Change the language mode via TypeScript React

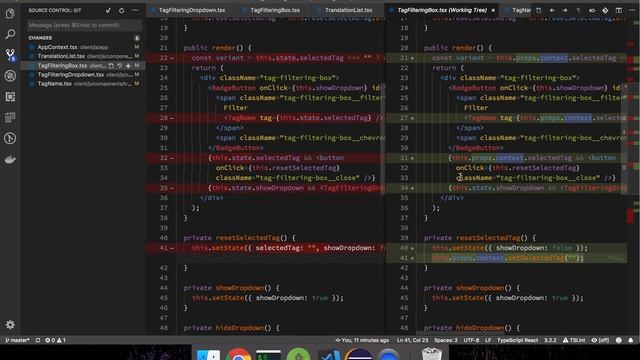pos(518,340)
